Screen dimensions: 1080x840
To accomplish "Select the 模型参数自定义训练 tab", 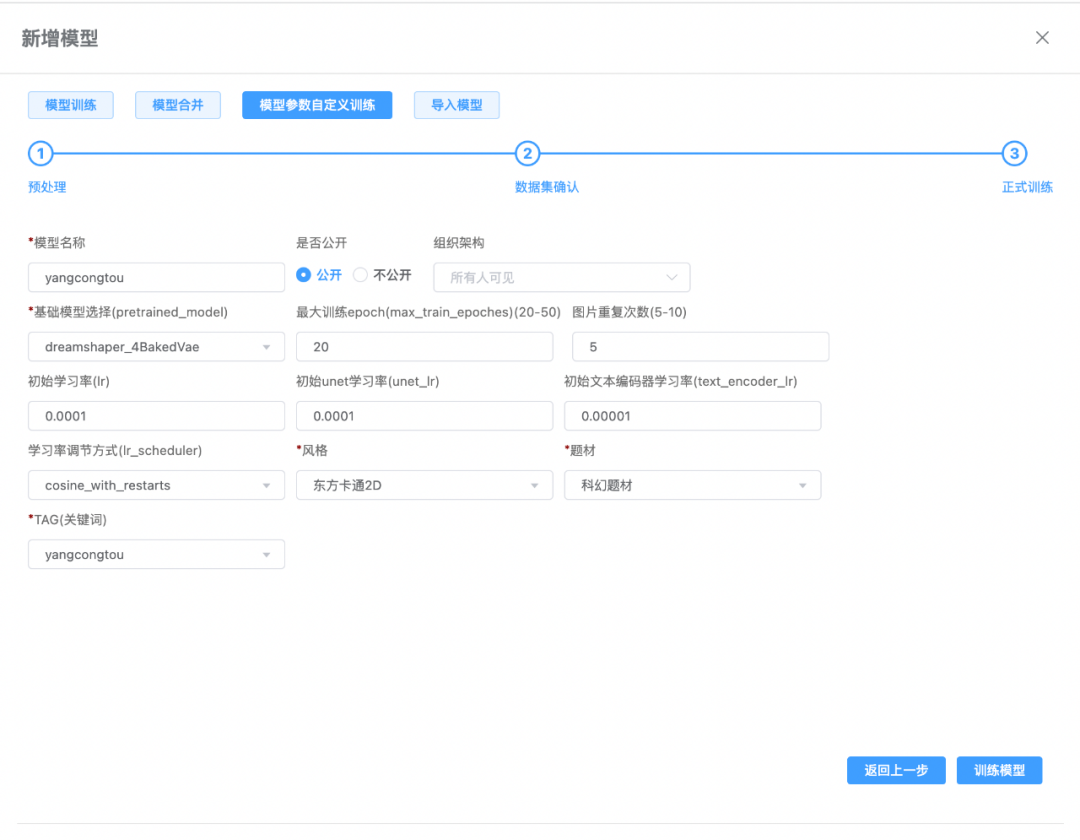I will [x=317, y=105].
